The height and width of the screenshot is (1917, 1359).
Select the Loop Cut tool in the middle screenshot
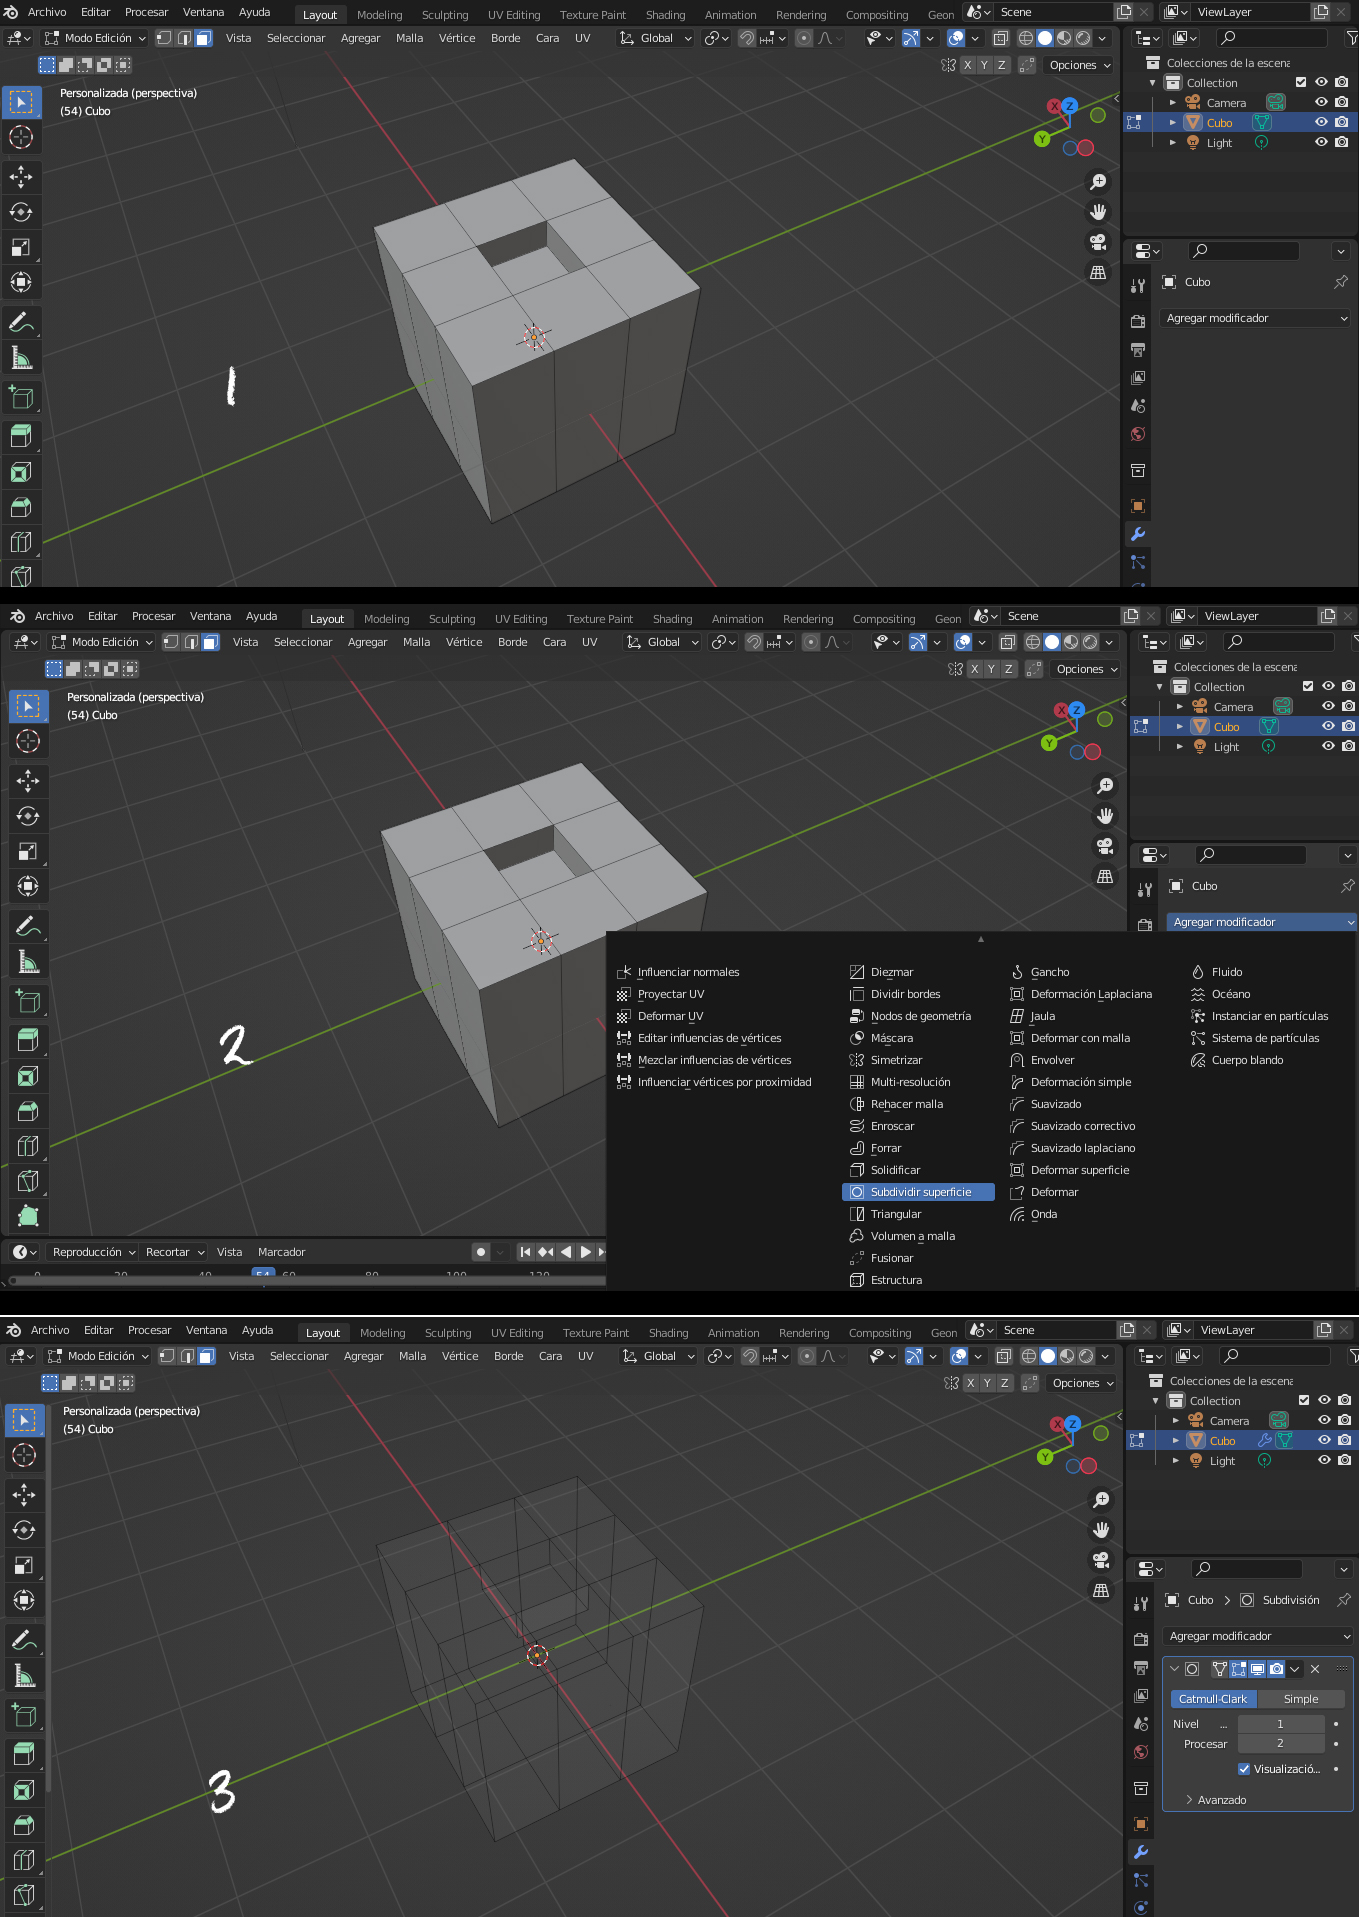pos(28,1146)
